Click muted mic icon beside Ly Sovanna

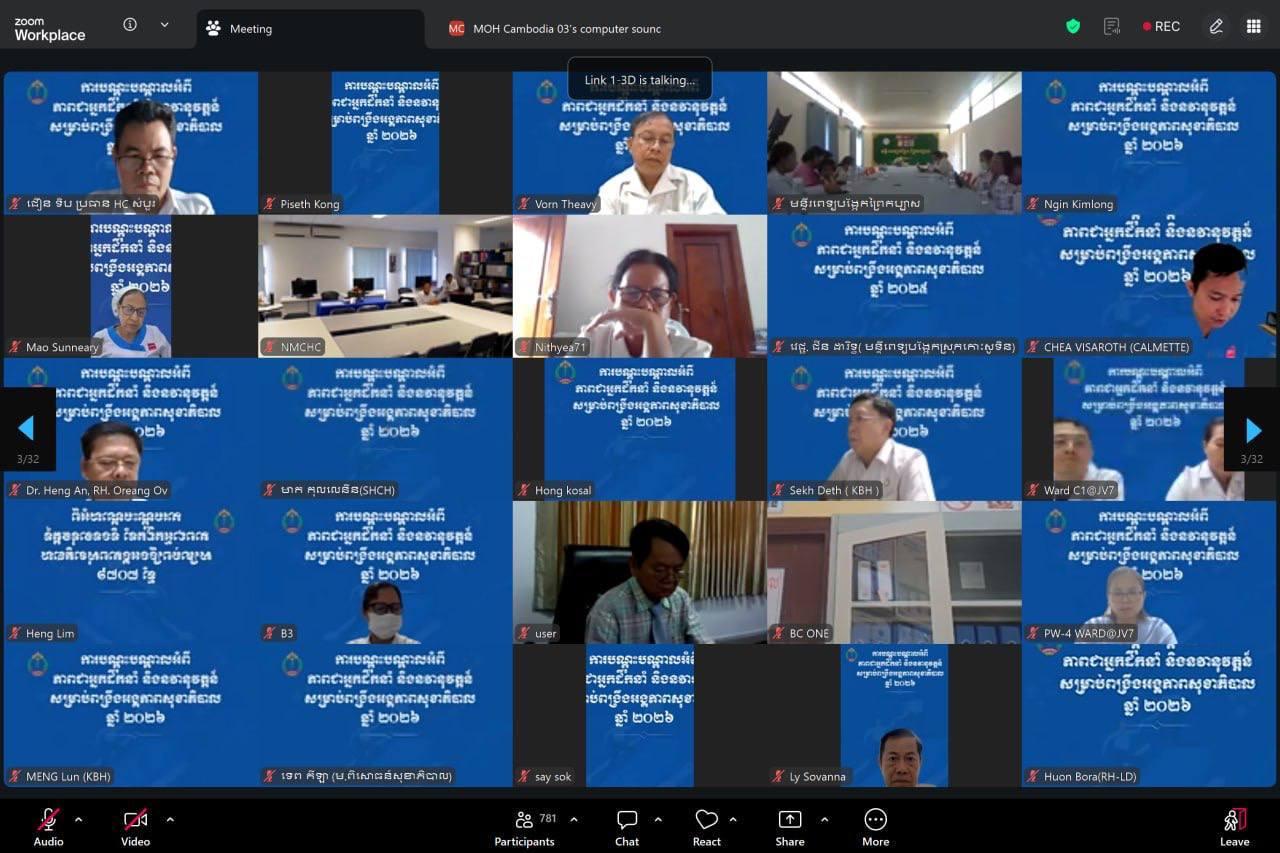tap(778, 776)
